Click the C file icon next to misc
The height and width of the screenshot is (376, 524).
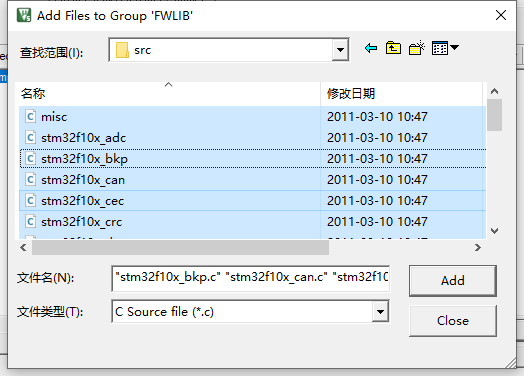(31, 117)
